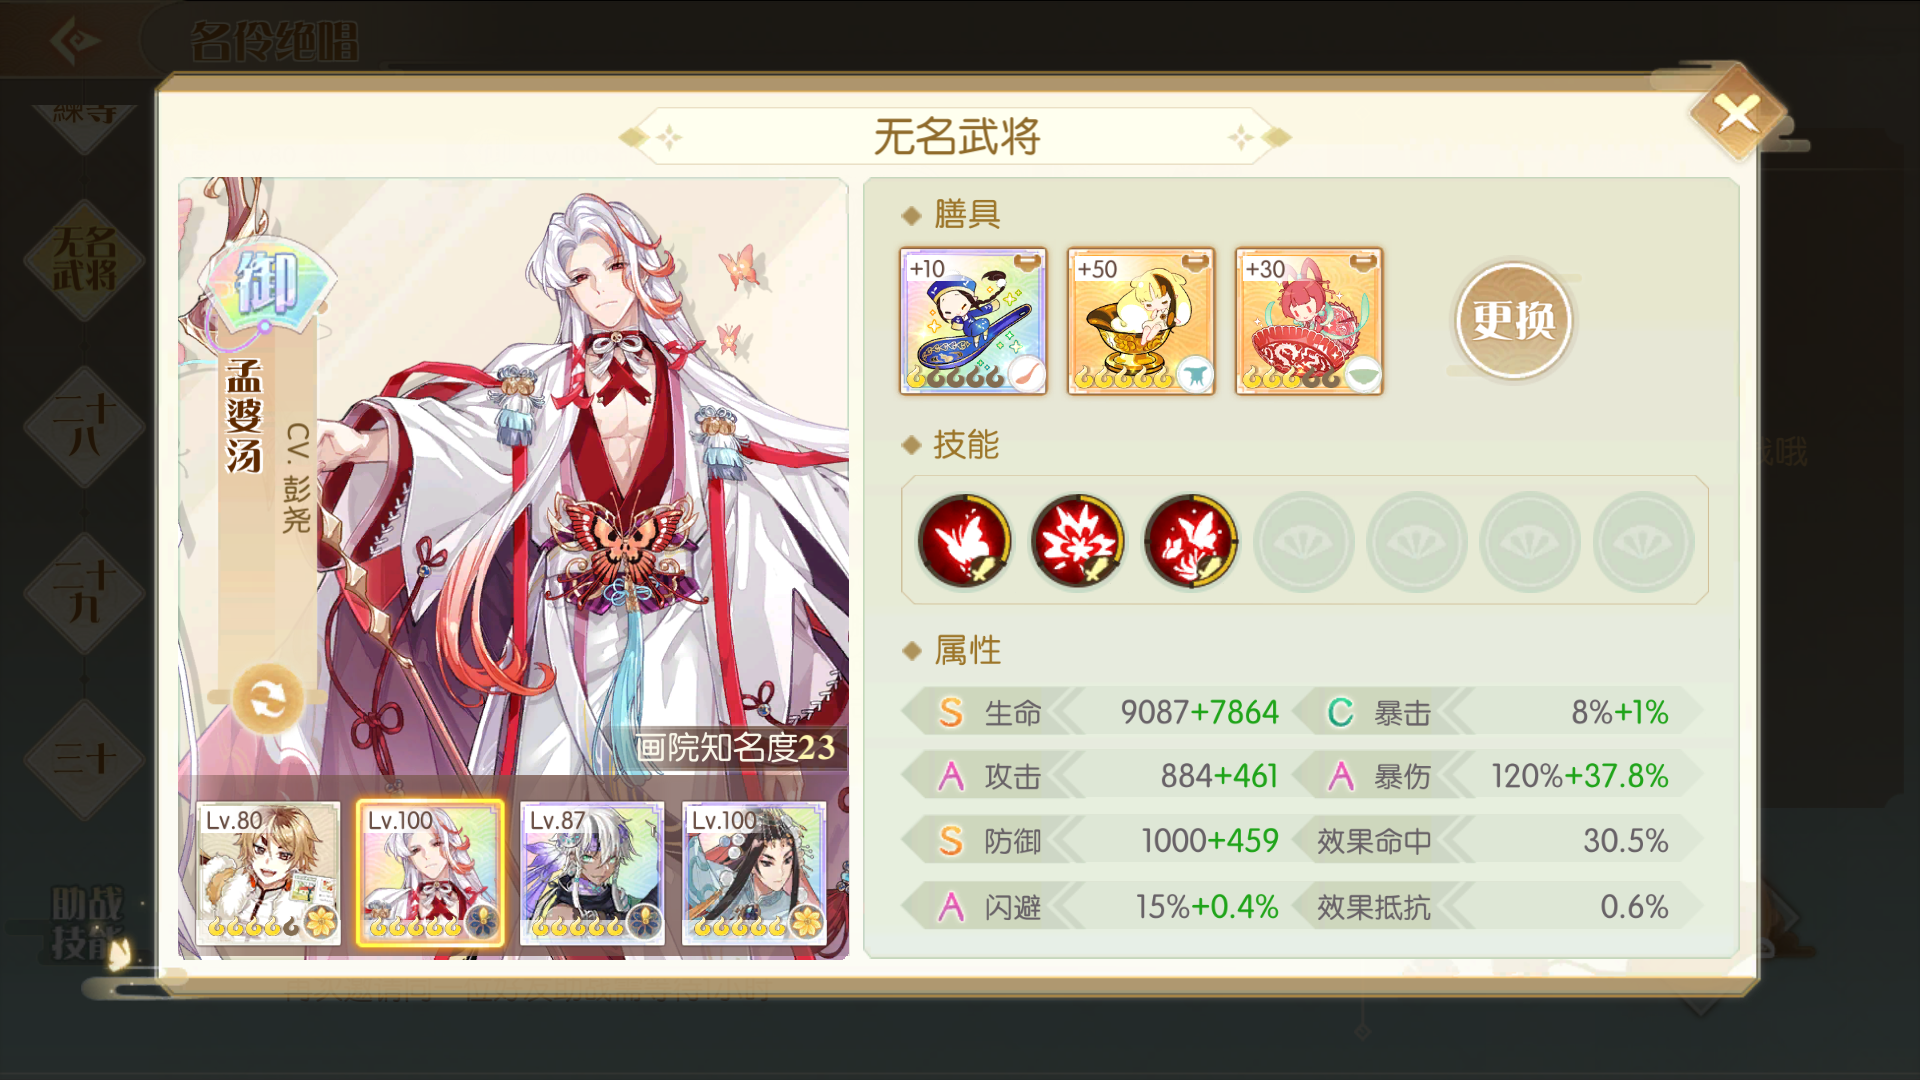Select the Lv.87 character thumbnail
This screenshot has height=1080, width=1920.
pyautogui.click(x=592, y=873)
